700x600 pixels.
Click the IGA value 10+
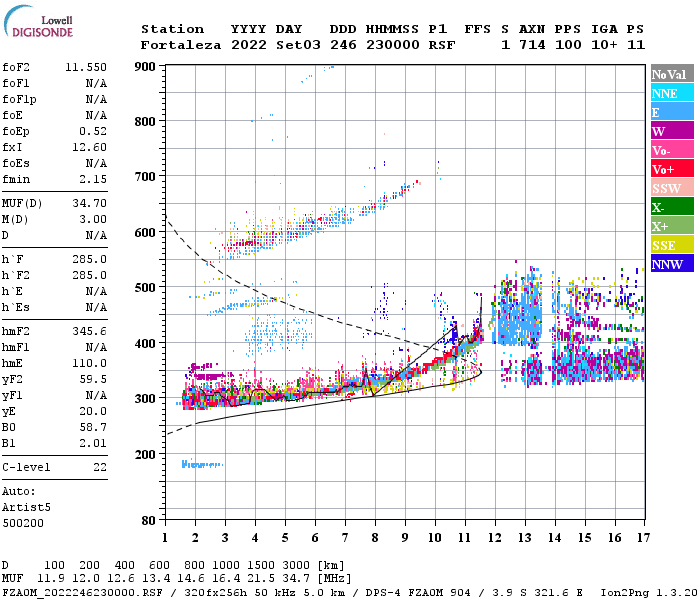604,45
